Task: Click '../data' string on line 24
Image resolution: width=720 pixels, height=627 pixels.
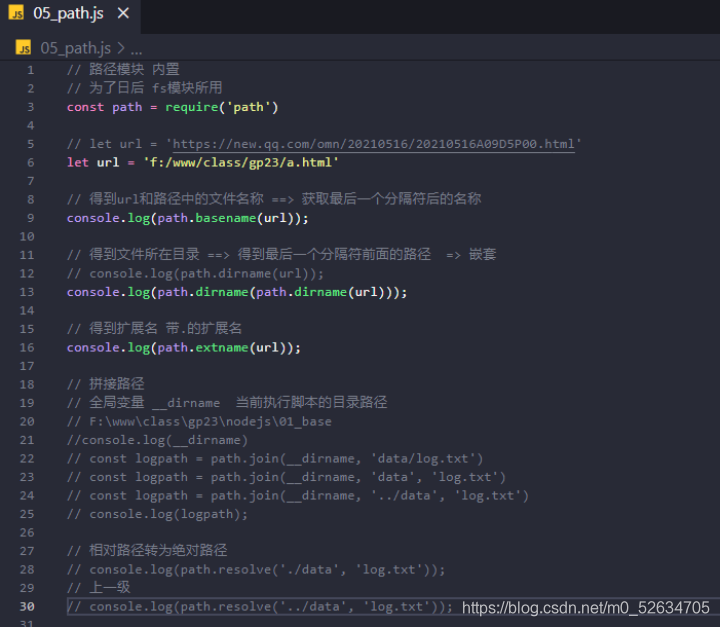Action: tap(404, 496)
